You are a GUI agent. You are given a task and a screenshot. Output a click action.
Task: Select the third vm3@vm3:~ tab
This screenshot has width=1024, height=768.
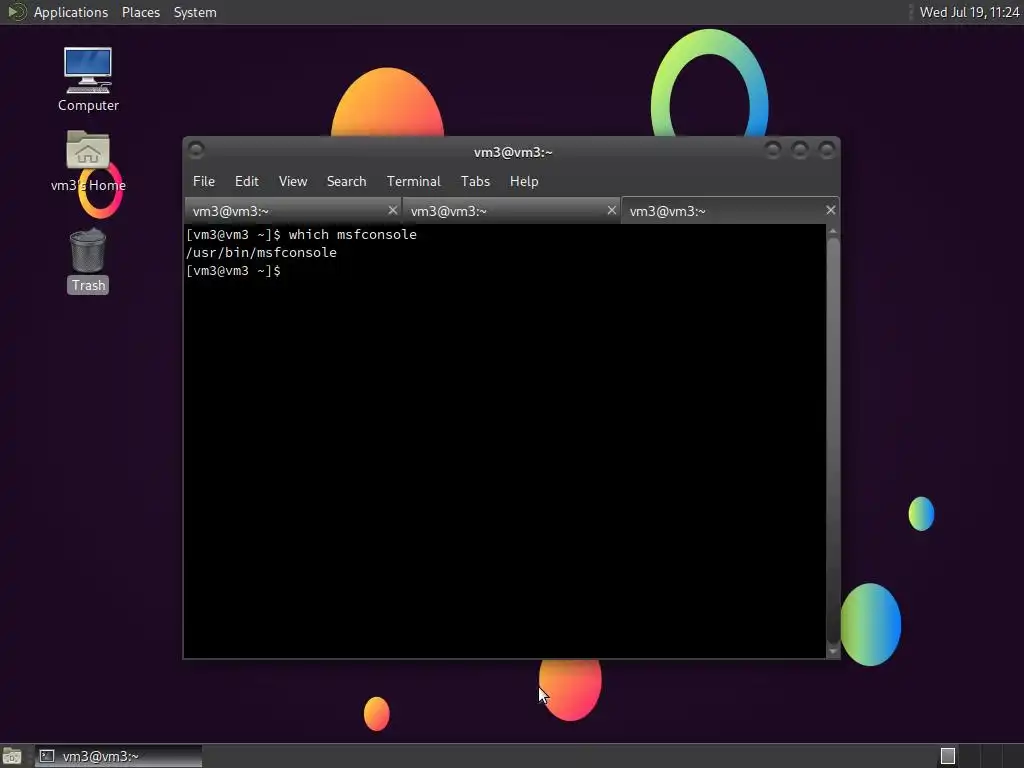[x=730, y=211]
